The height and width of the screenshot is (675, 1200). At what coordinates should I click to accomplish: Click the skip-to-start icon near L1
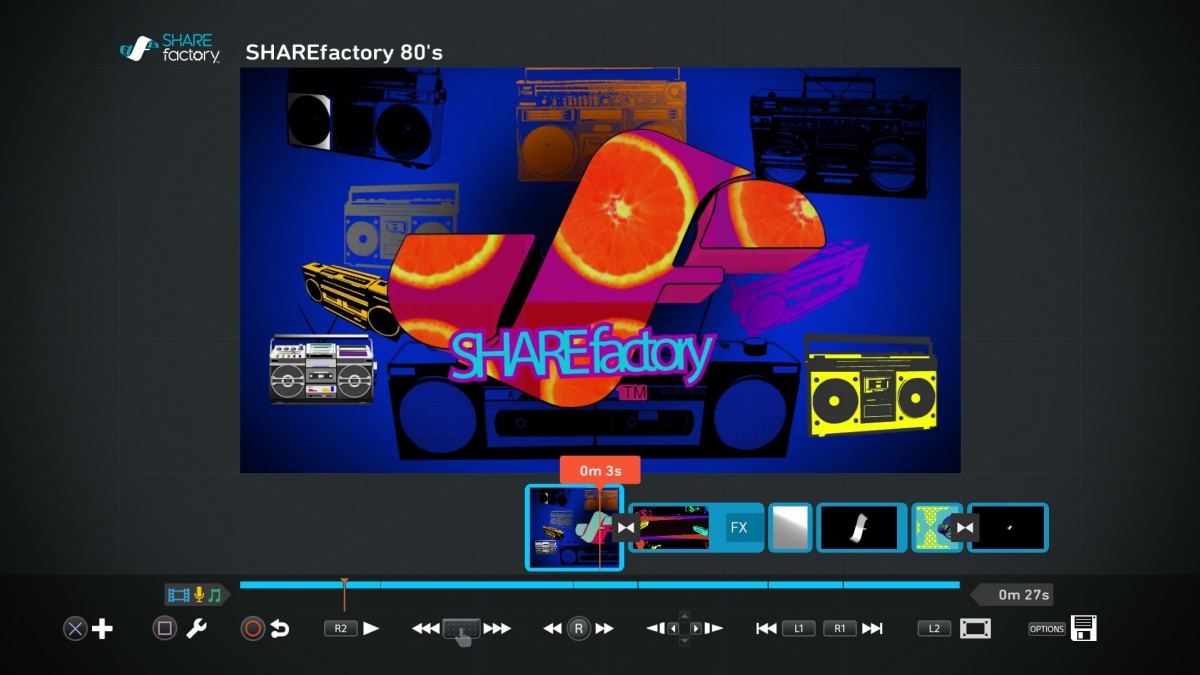point(766,628)
